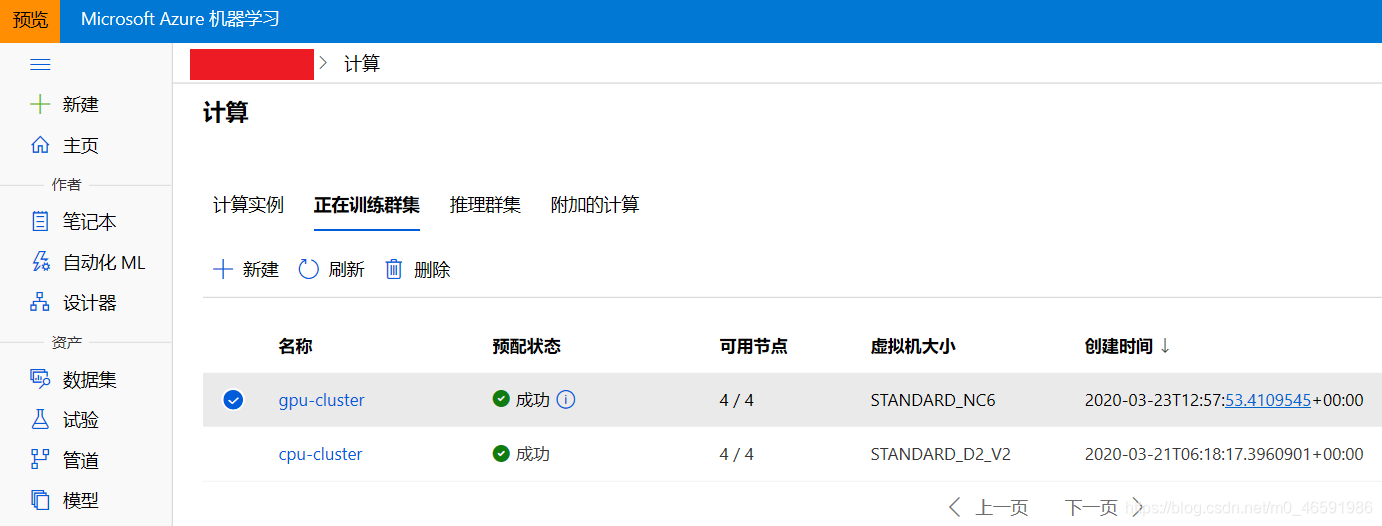Screen dimensions: 1382x526
Task: Open the 推理群集 tab
Action: coord(485,205)
